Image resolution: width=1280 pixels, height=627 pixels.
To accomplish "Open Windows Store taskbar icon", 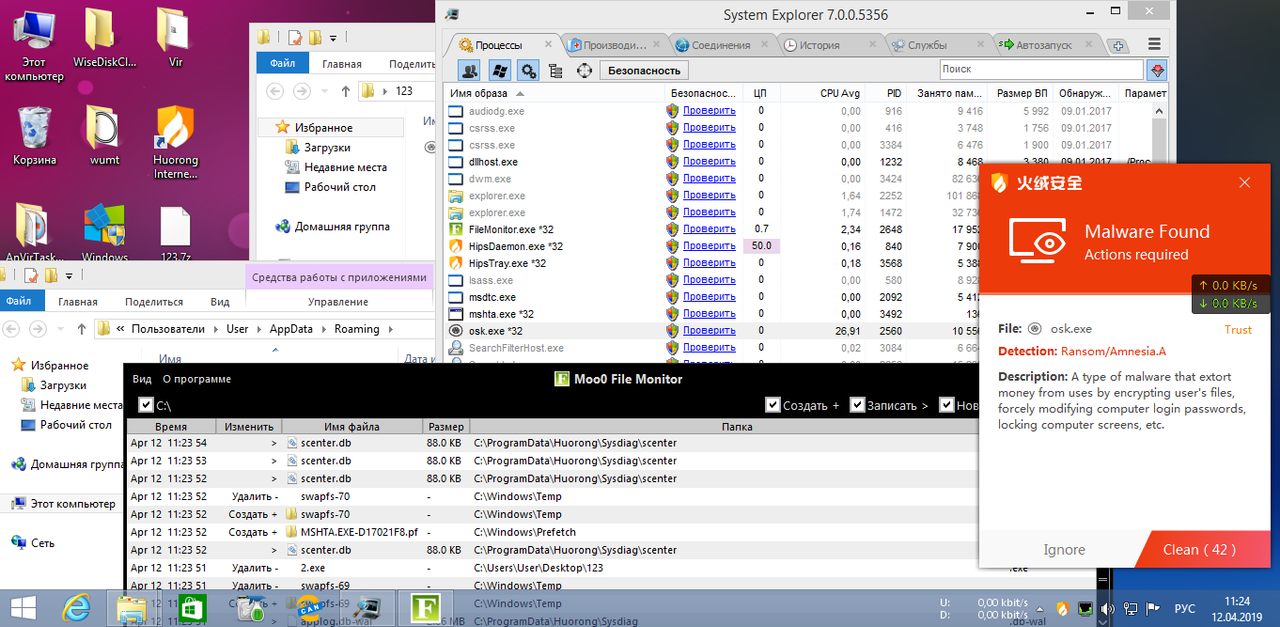I will [x=190, y=607].
